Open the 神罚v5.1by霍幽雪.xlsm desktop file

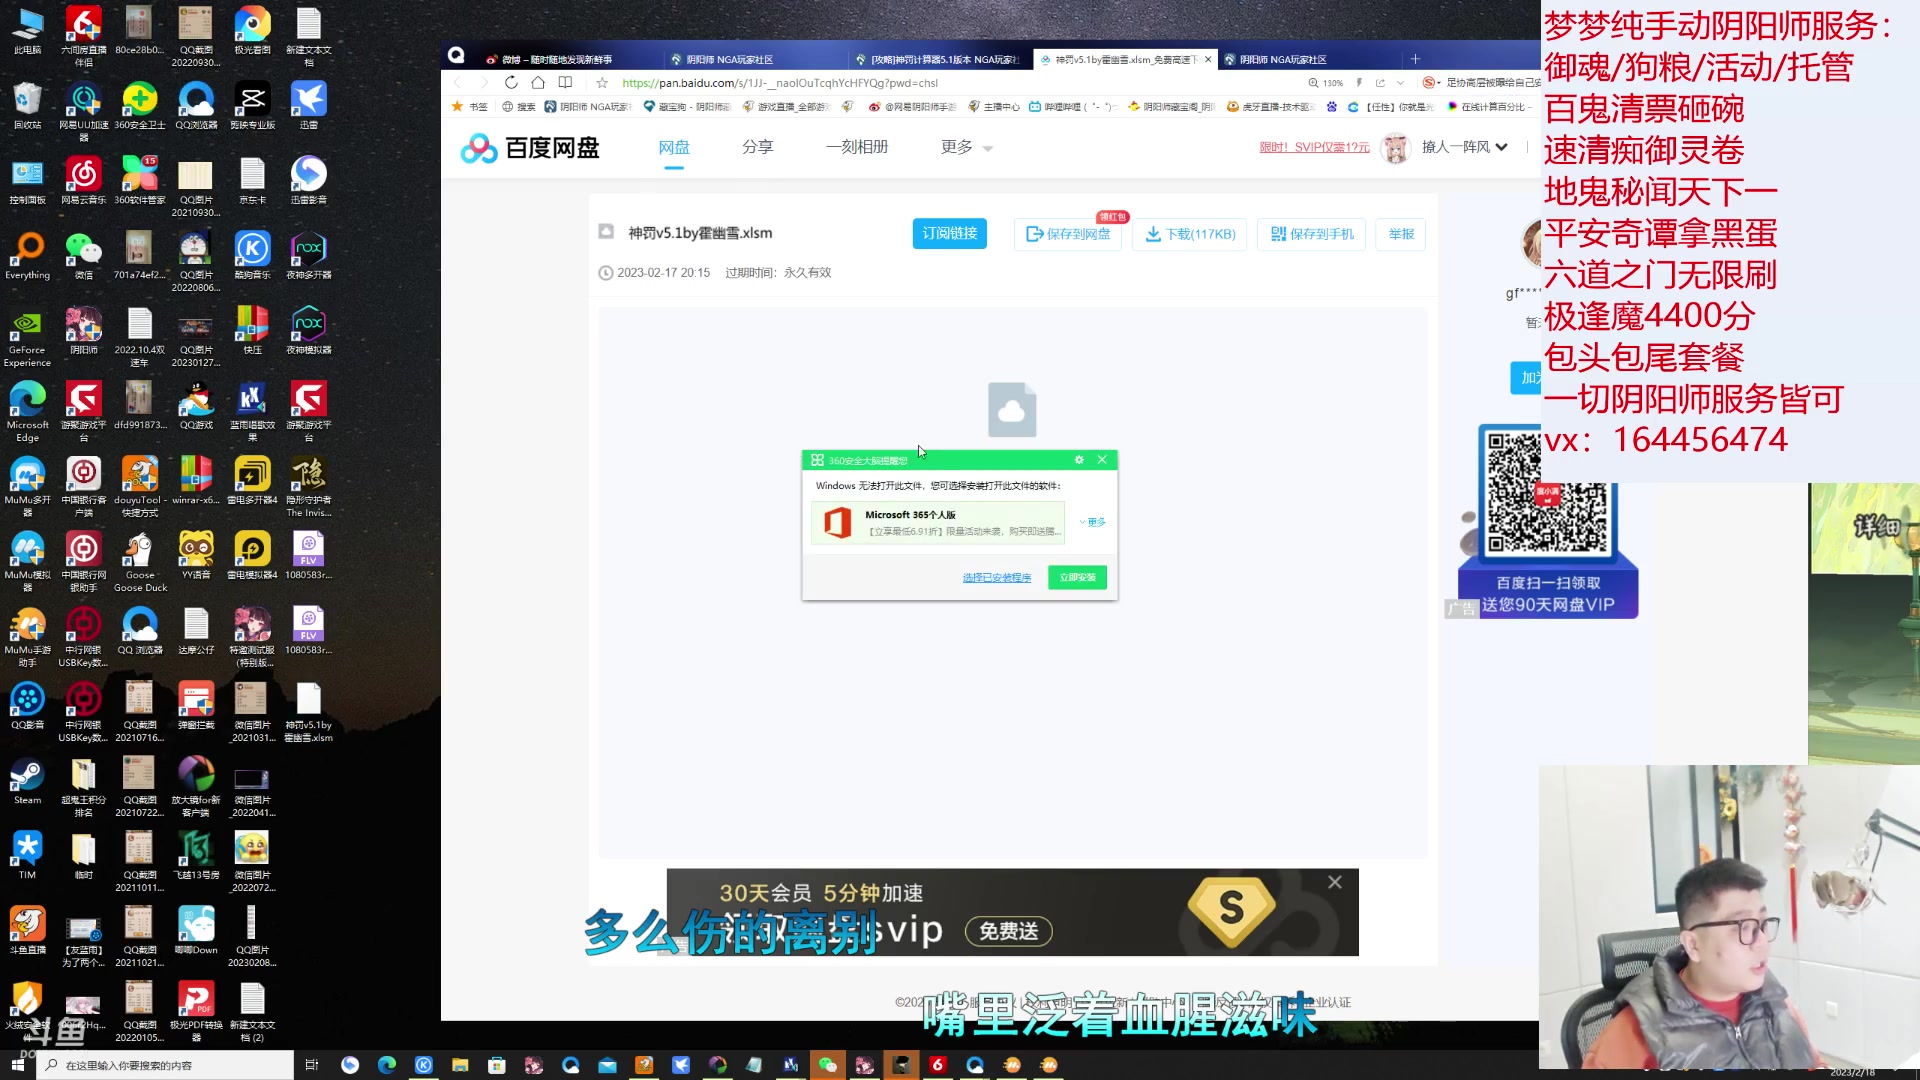(308, 712)
